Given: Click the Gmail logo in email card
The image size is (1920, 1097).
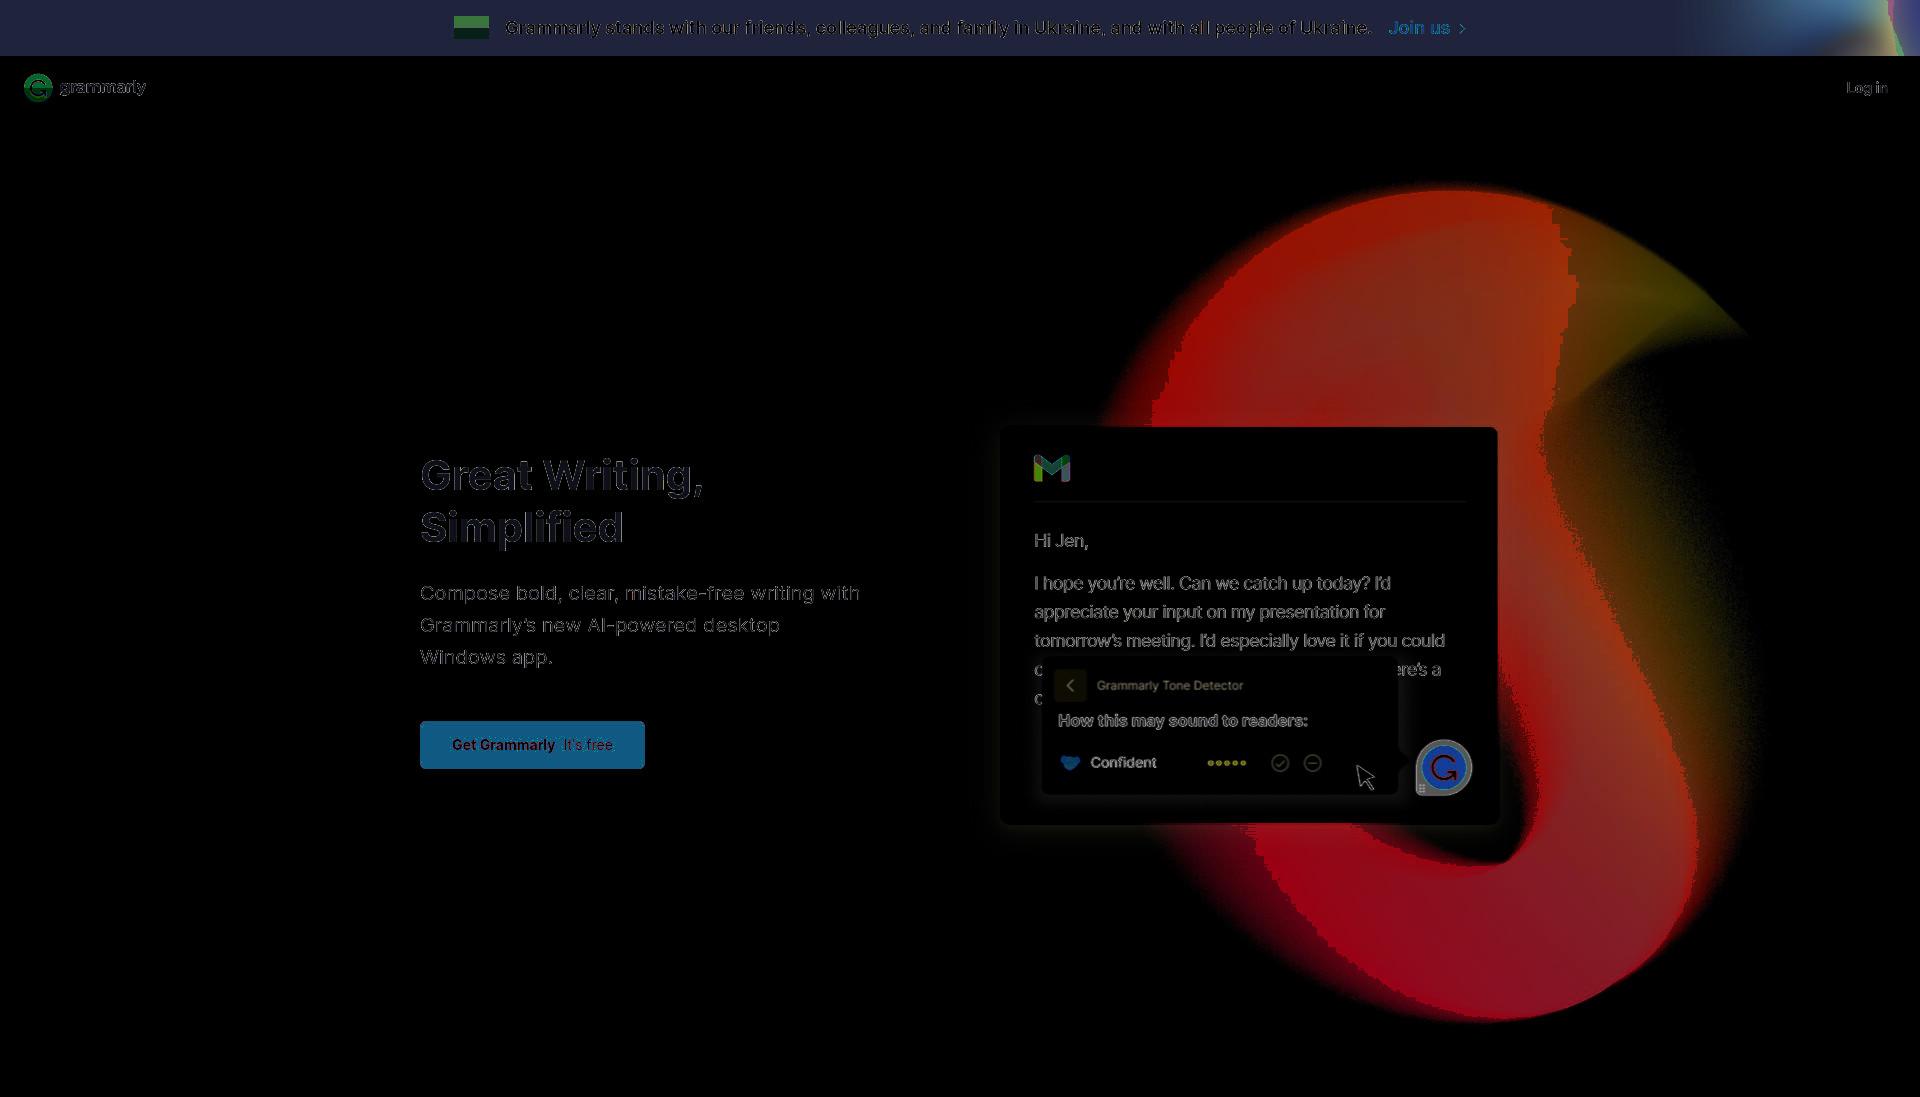Looking at the screenshot, I should point(1052,468).
